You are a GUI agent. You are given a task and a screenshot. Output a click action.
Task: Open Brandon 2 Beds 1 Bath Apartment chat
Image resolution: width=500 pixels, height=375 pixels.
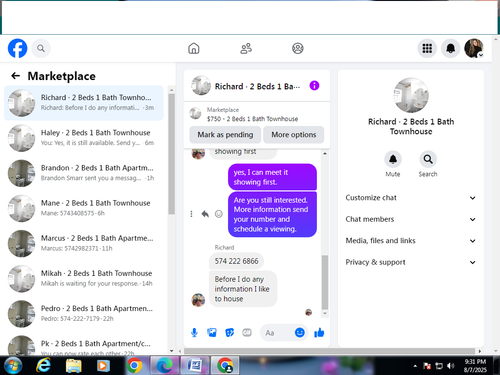[84, 173]
